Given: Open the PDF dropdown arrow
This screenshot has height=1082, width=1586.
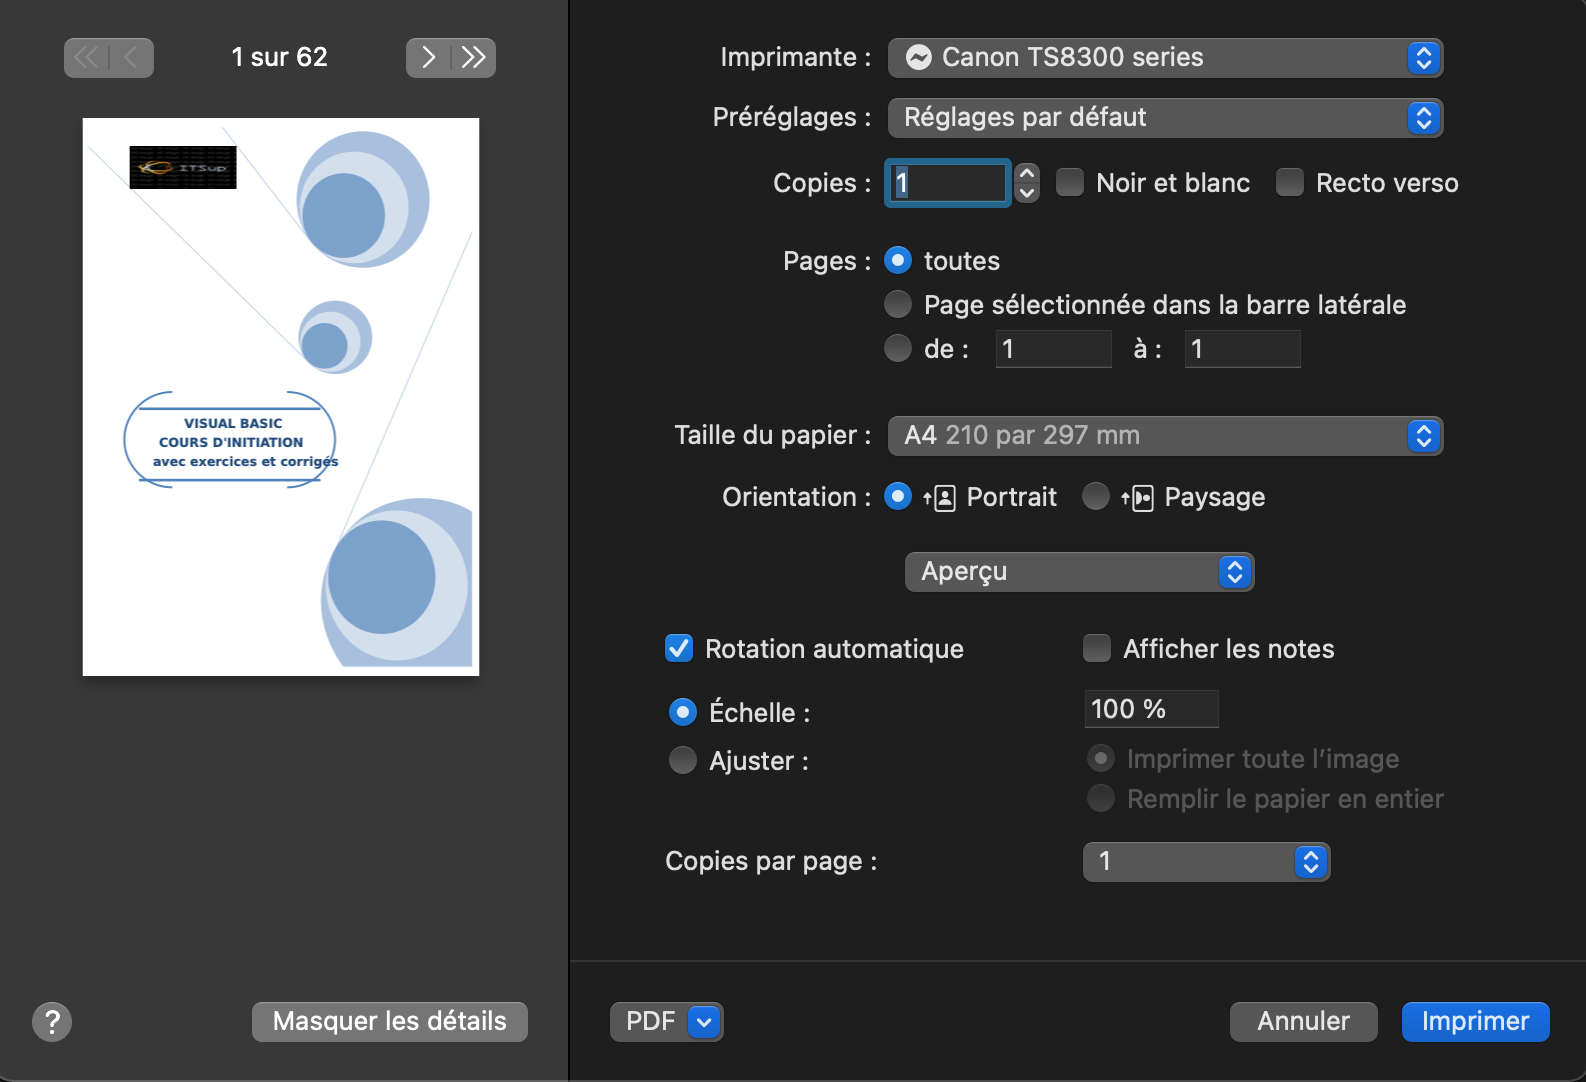Looking at the screenshot, I should (x=704, y=1021).
